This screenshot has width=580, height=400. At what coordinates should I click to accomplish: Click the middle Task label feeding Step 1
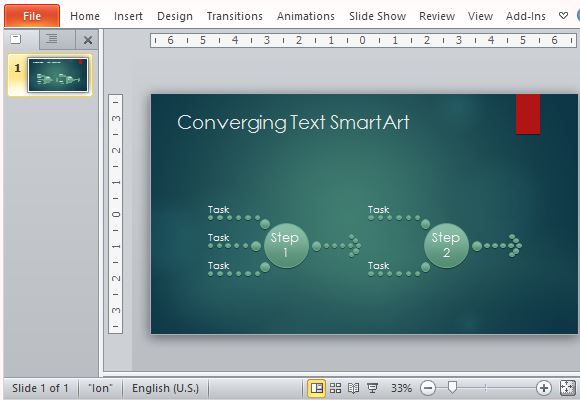[218, 238]
